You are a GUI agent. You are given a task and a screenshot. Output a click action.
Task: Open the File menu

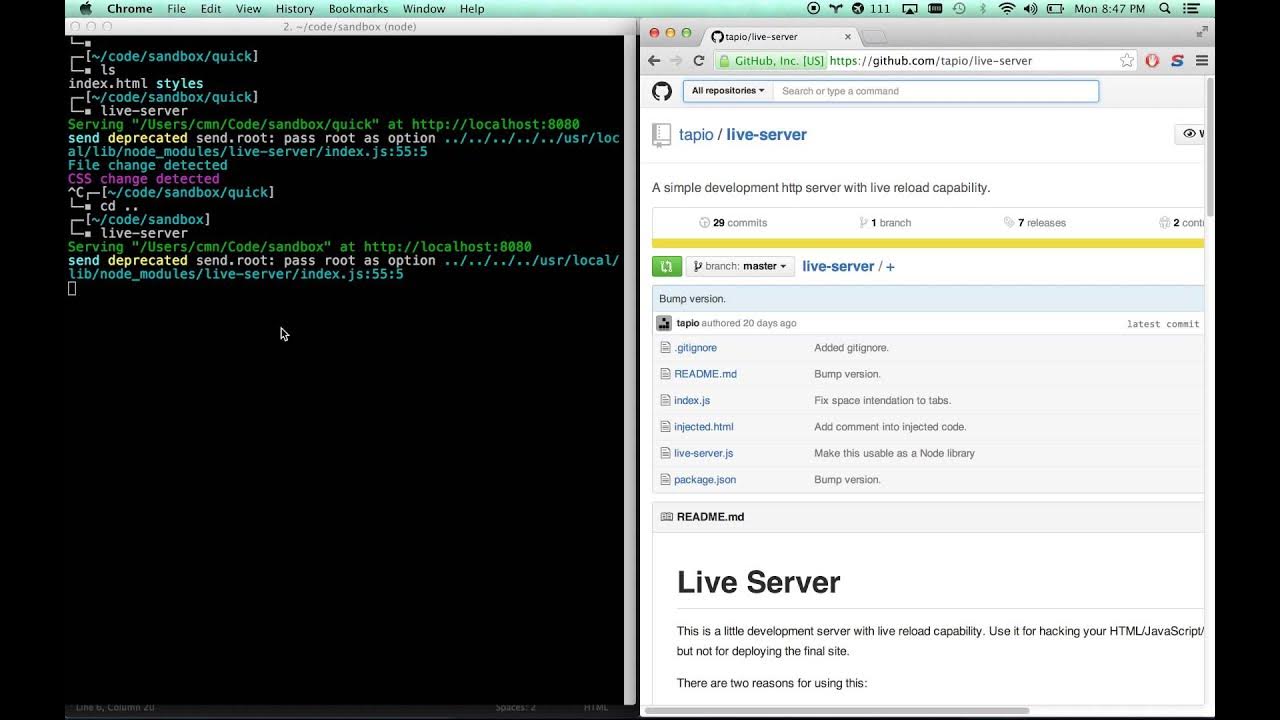point(176,8)
